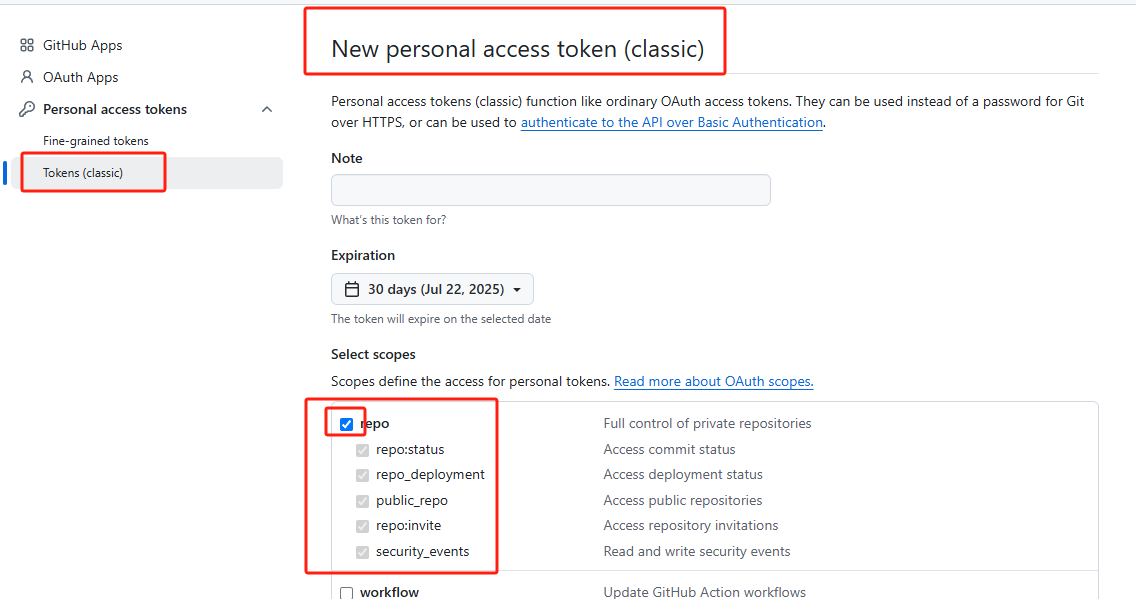
Task: Collapse the Personal access tokens section chevron
Action: tap(267, 109)
